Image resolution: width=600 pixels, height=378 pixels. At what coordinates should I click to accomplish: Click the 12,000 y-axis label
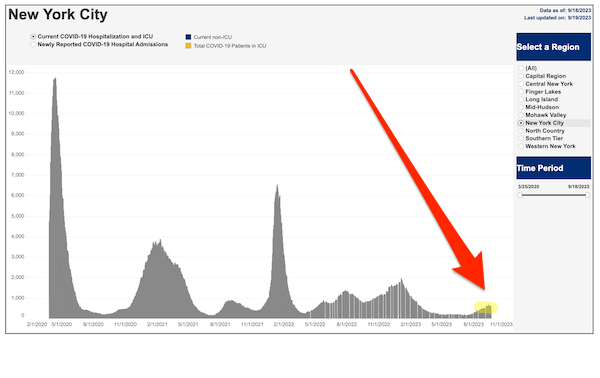click(x=16, y=72)
